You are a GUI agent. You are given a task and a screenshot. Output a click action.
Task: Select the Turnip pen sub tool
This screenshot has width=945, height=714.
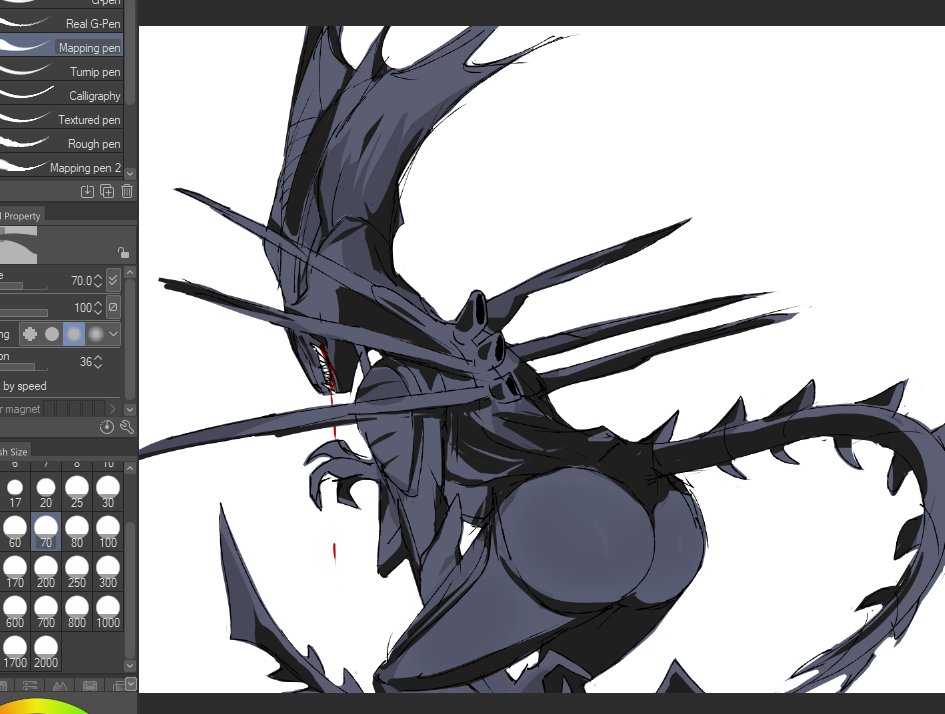click(61, 71)
